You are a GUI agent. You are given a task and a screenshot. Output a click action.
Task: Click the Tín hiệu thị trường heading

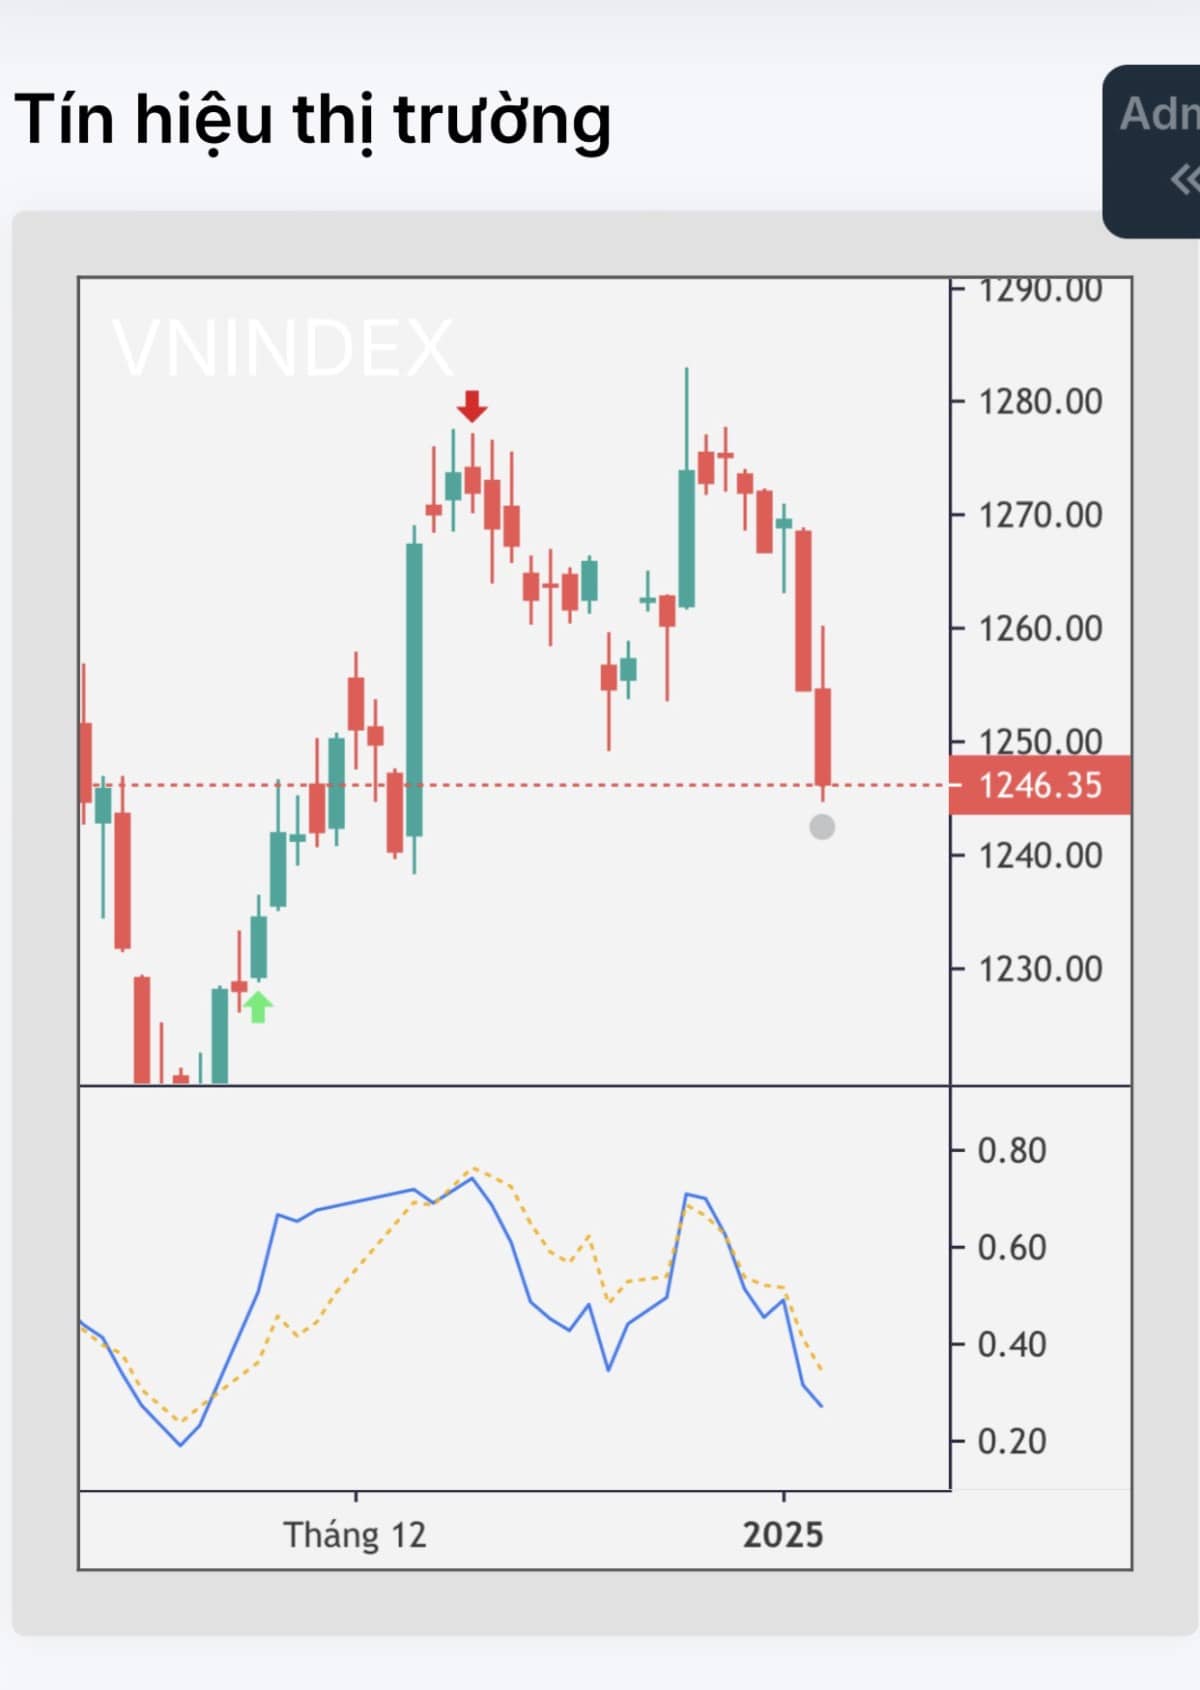(x=312, y=120)
